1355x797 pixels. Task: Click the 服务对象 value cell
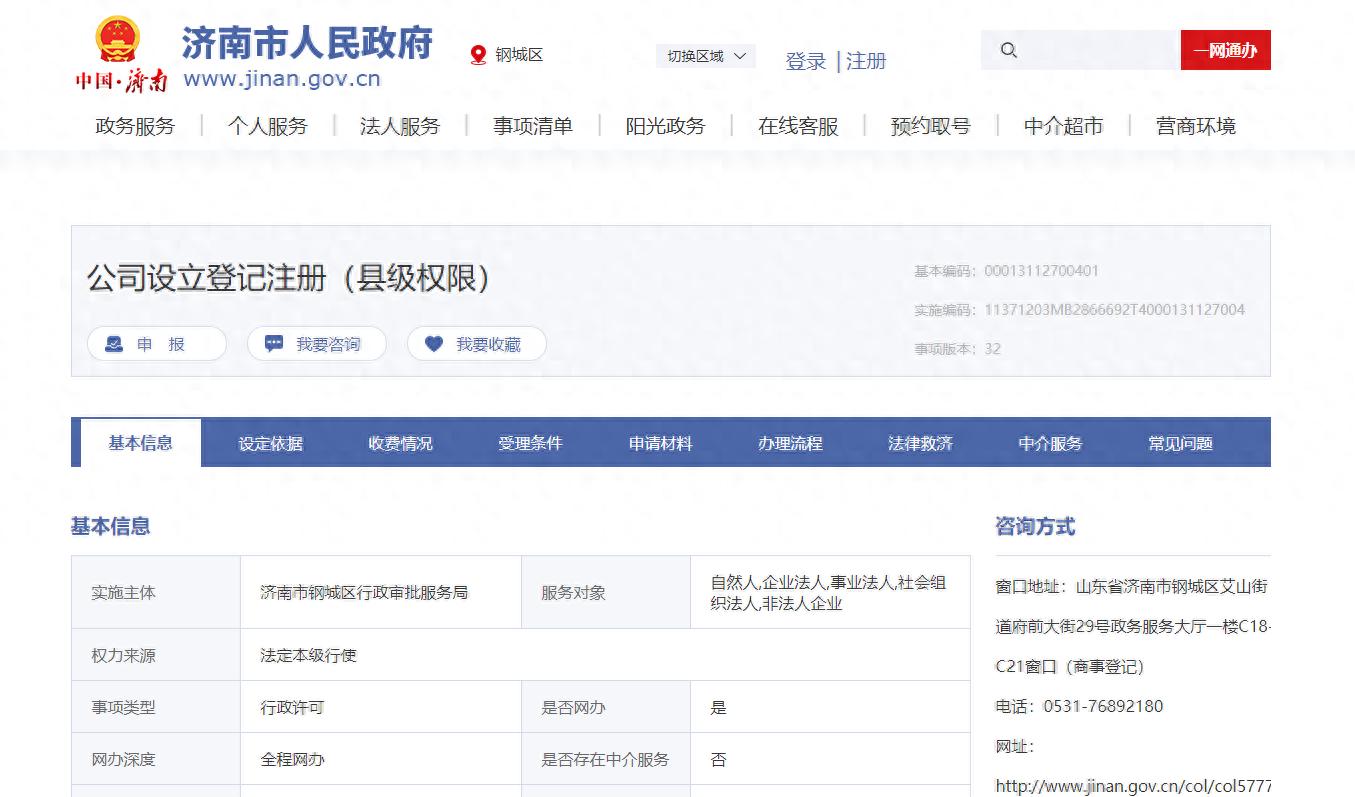pyautogui.click(x=830, y=593)
